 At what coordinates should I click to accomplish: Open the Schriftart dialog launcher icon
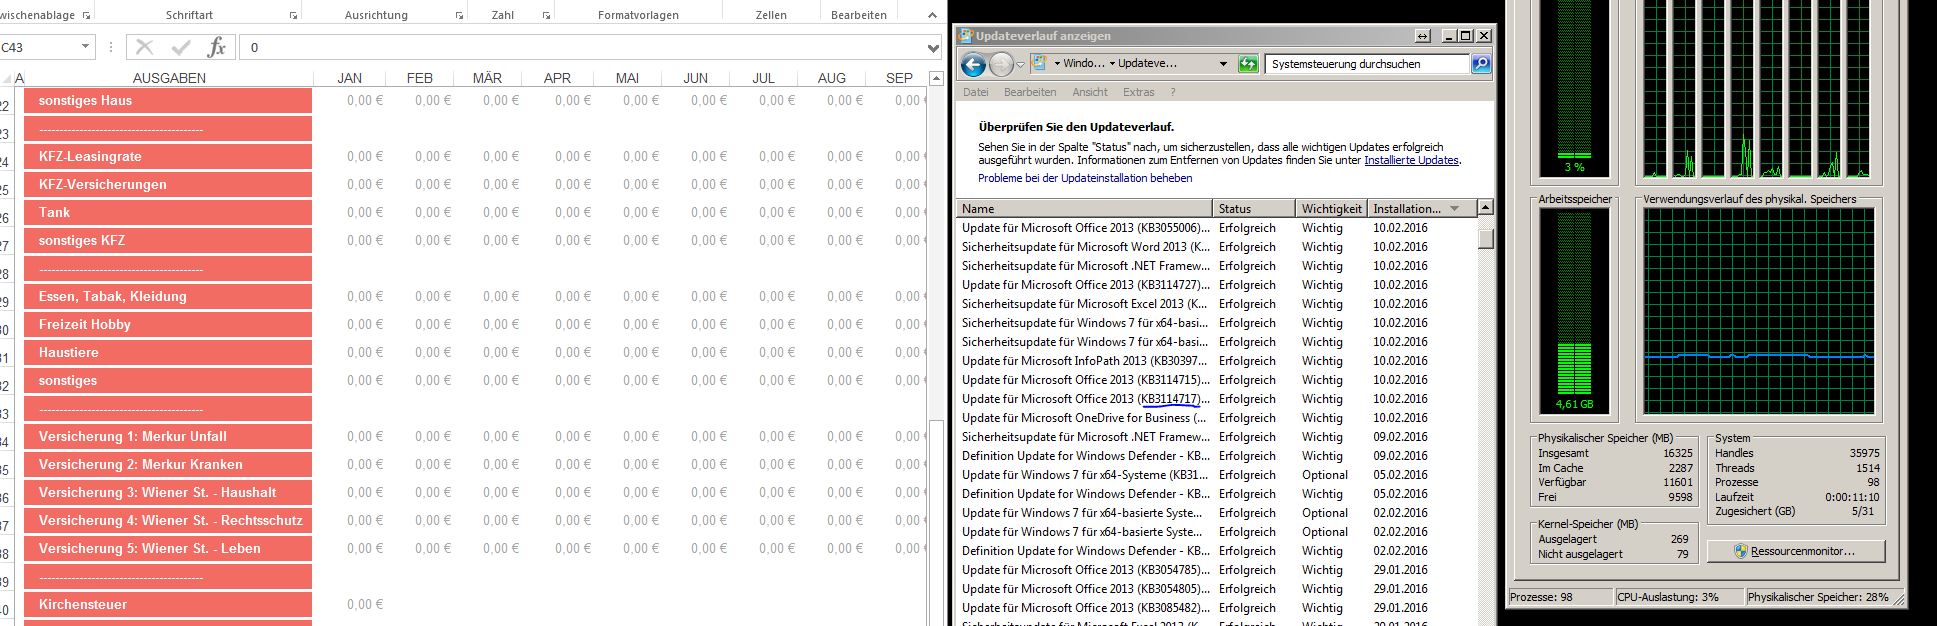pyautogui.click(x=293, y=16)
